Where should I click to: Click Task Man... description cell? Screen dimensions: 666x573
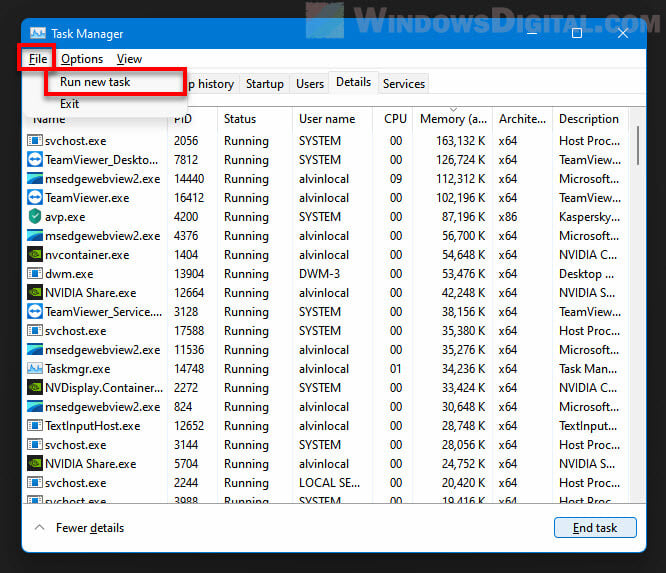(588, 368)
